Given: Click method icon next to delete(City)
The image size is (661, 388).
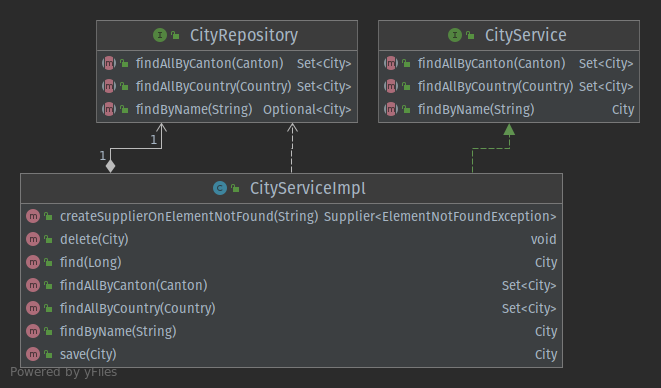Looking at the screenshot, I should 33,240.
